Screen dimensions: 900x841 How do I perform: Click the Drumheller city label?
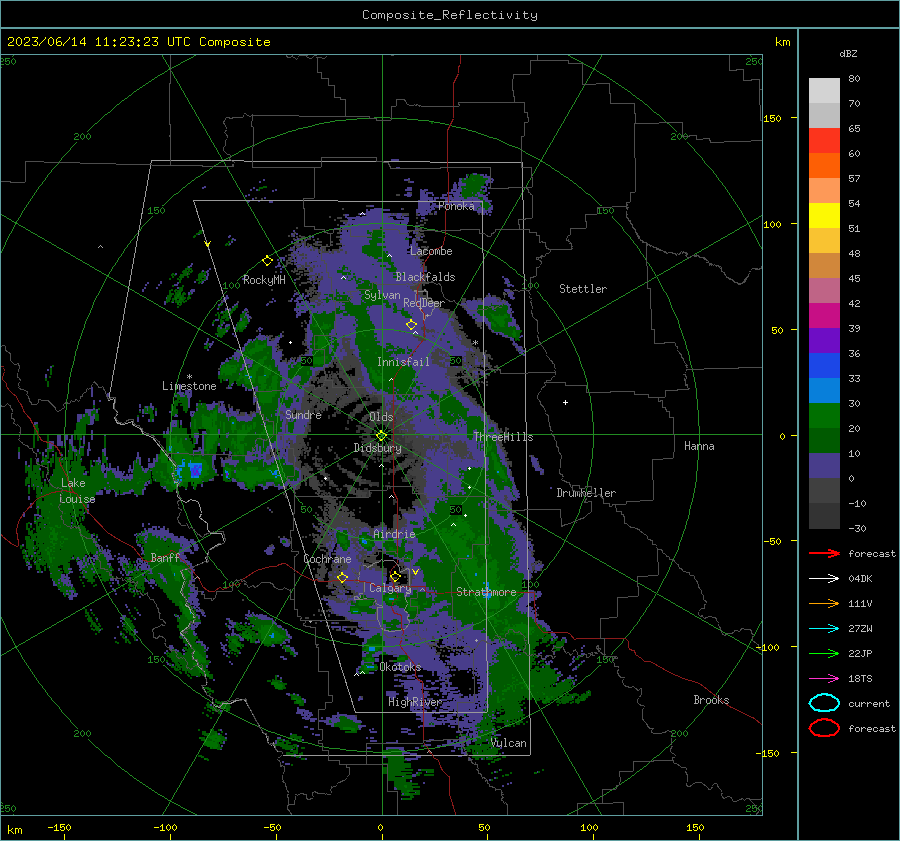point(586,493)
